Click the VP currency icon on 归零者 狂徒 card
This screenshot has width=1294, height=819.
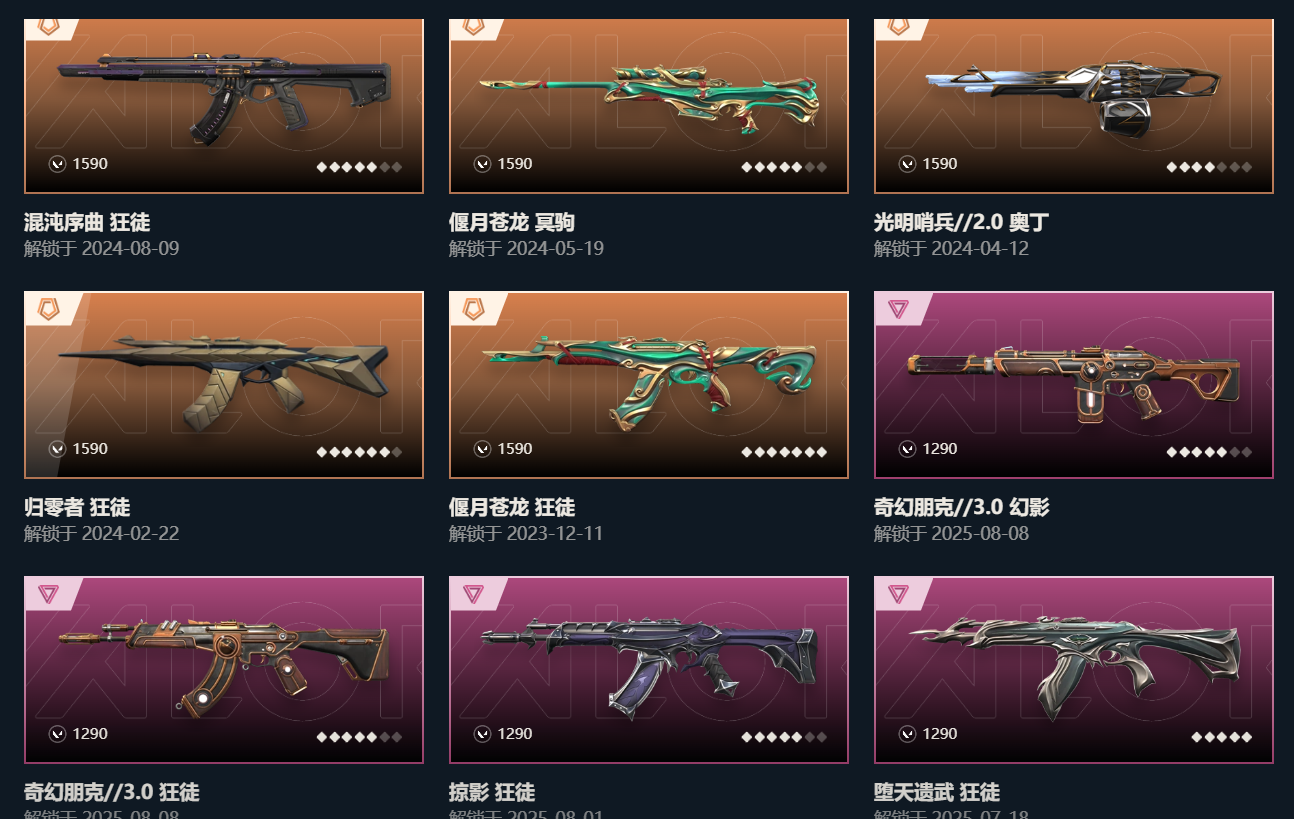(x=58, y=449)
